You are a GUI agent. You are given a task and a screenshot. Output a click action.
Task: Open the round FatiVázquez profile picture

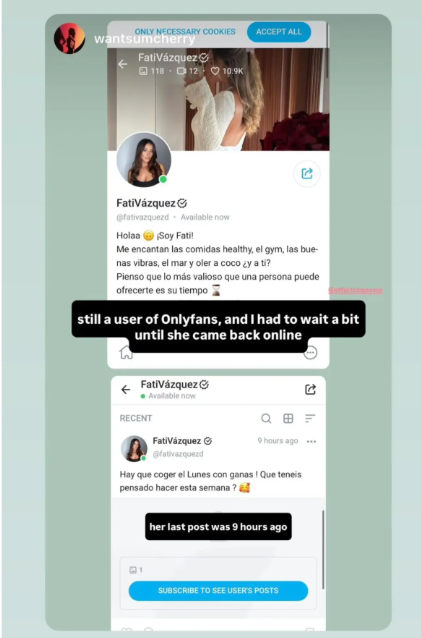pos(144,160)
